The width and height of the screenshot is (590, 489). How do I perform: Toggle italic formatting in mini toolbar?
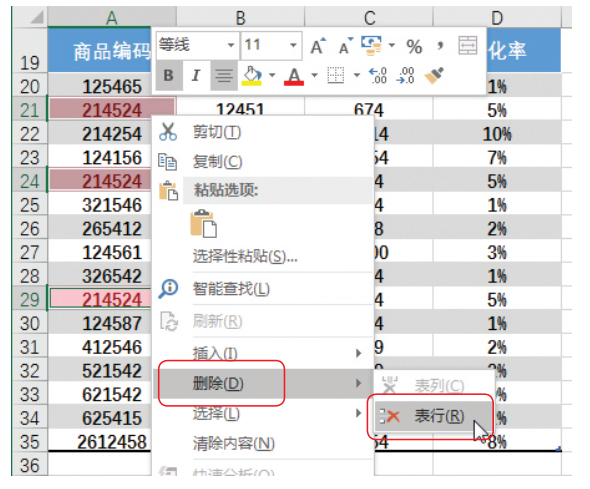point(196,76)
